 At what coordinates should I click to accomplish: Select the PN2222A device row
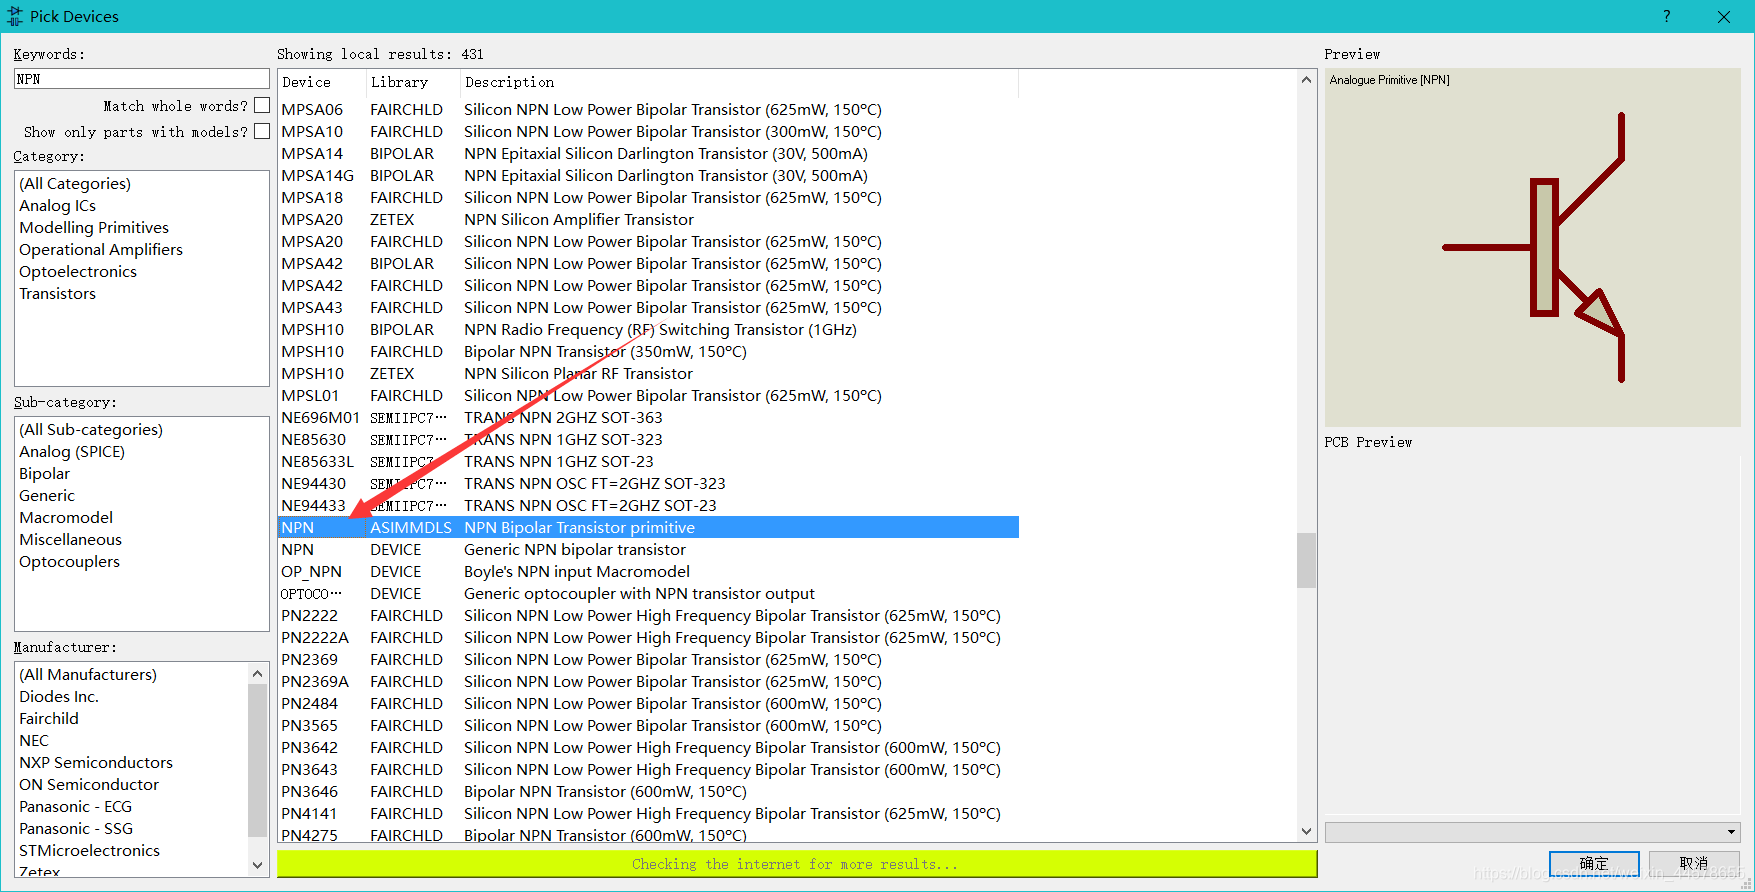[648, 637]
